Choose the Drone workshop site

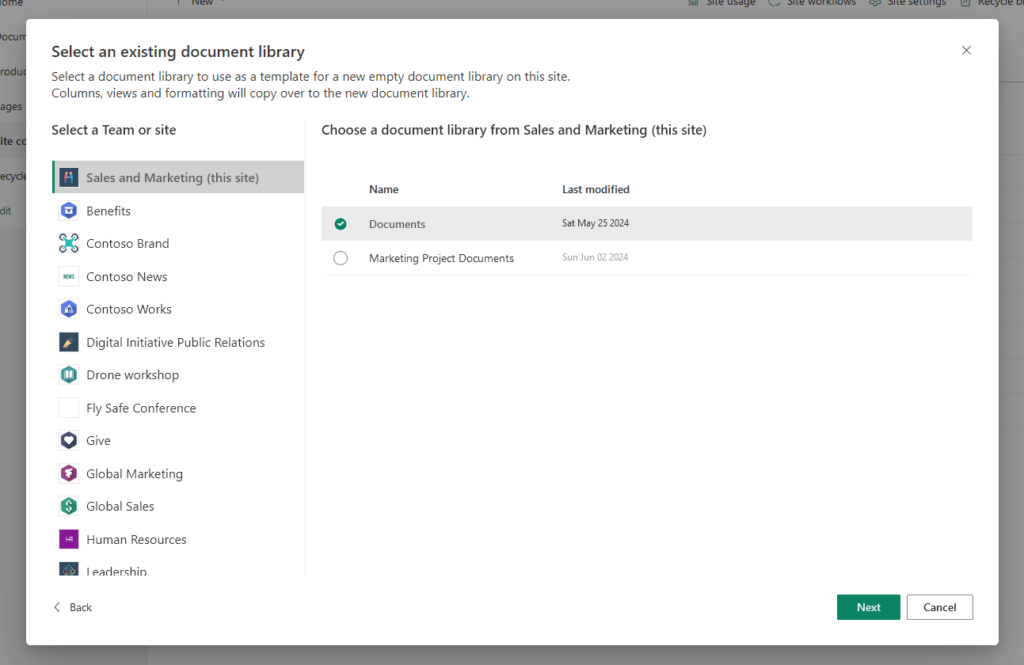178,374
